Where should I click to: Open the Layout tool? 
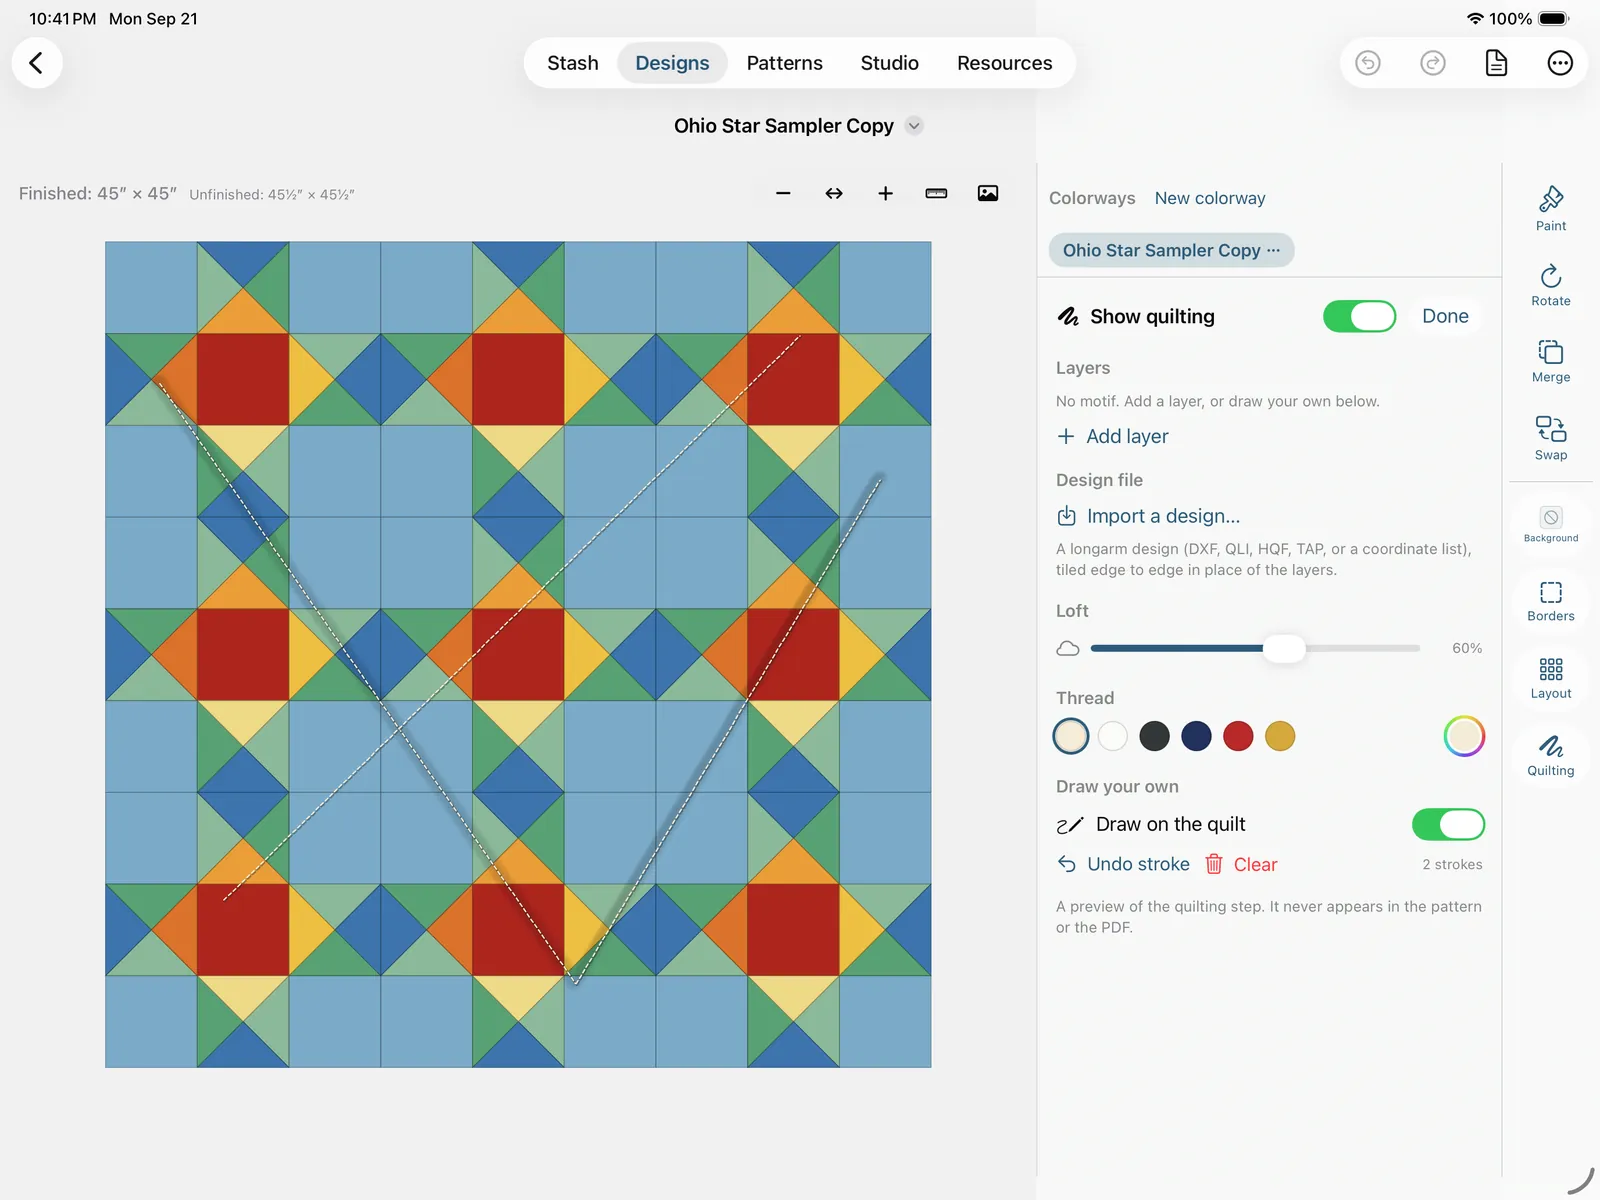tap(1551, 678)
